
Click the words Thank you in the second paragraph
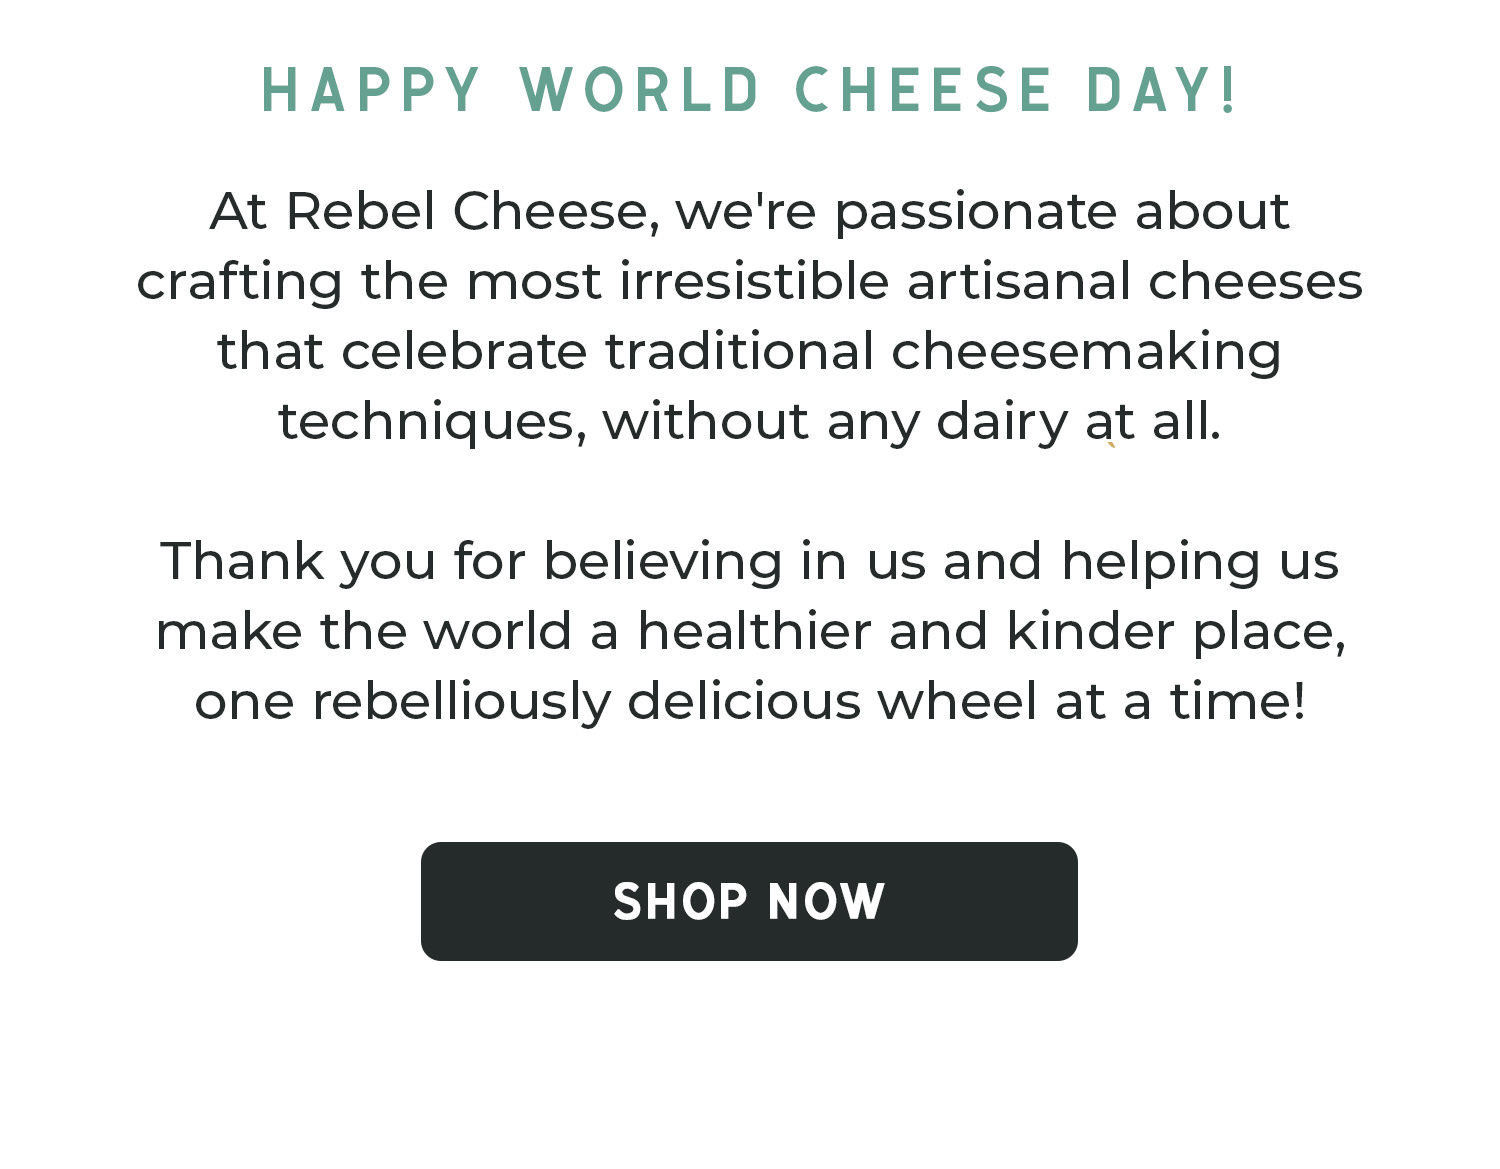click(x=298, y=563)
